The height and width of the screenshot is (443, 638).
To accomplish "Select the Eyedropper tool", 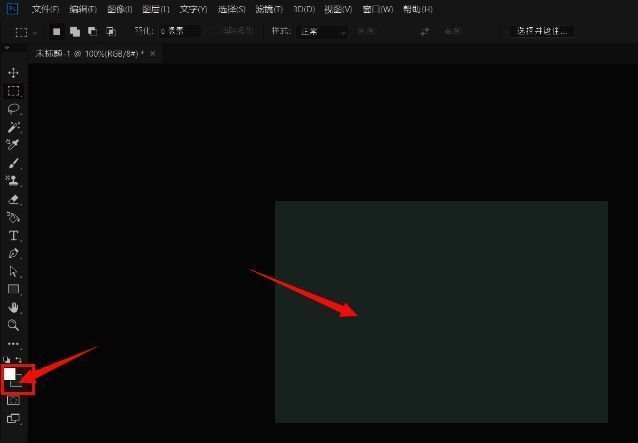I will [13, 144].
